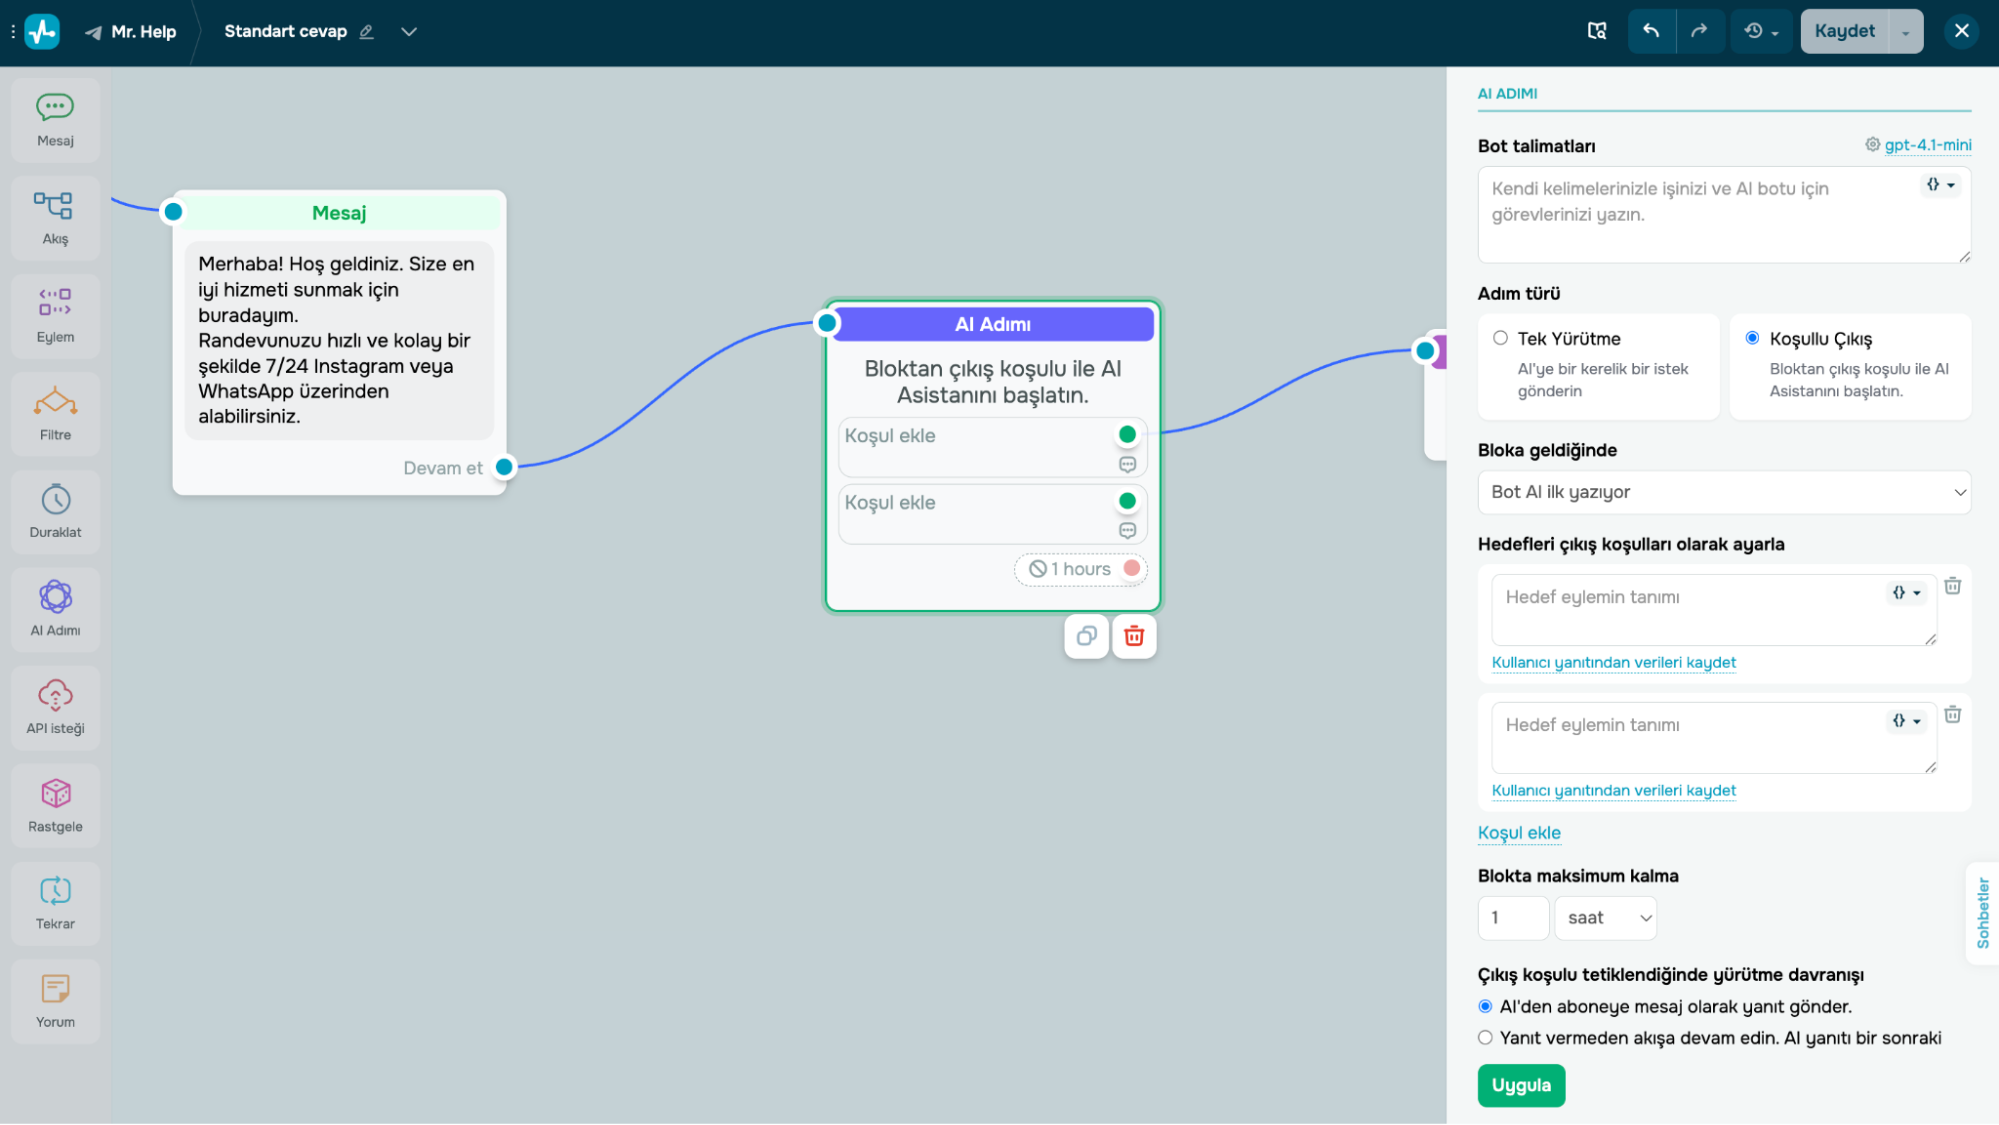Viewport: 1999px width, 1125px height.
Task: Select the Filtre block in sidebar
Action: pos(55,412)
